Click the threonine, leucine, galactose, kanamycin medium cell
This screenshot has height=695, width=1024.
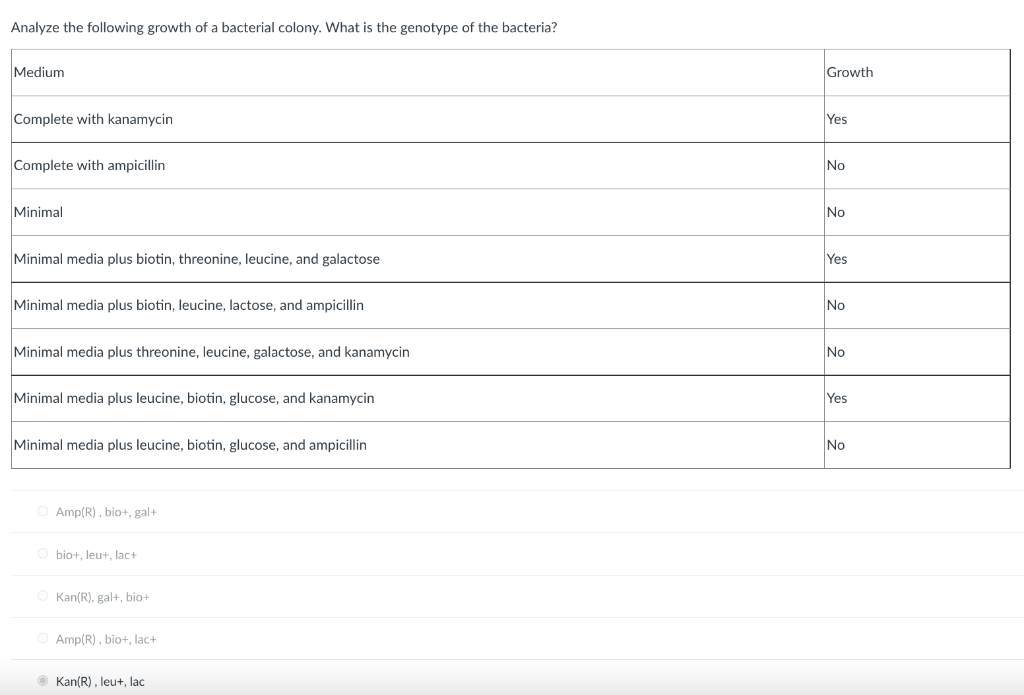[x=212, y=352]
